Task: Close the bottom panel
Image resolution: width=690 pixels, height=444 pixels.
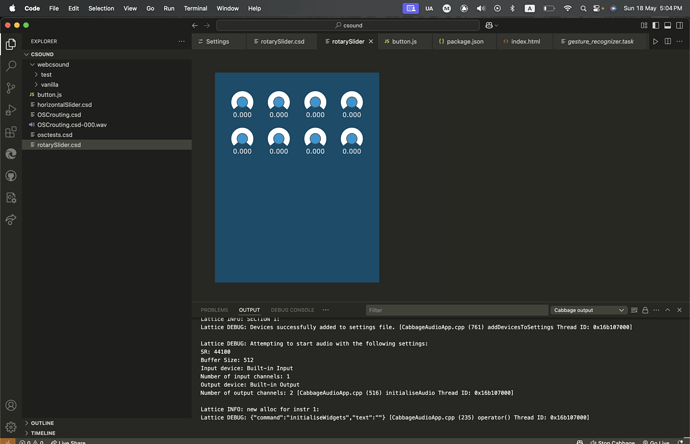Action: tap(679, 310)
